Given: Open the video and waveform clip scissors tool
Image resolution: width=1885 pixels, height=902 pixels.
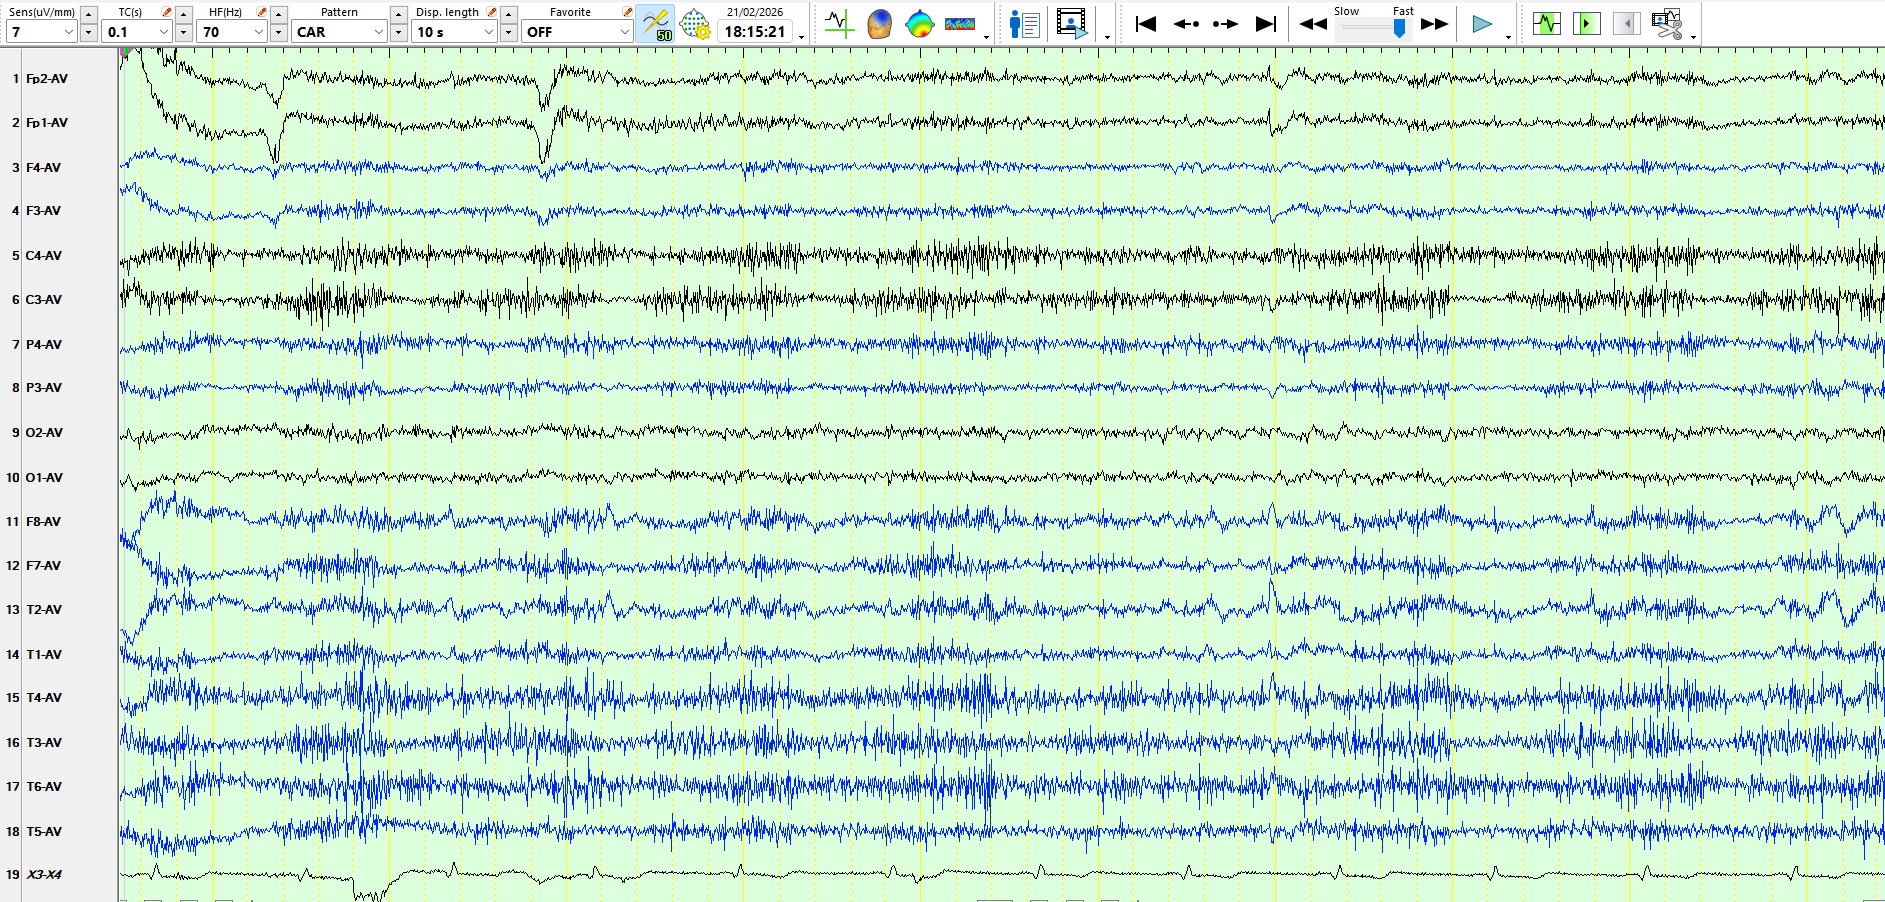Looking at the screenshot, I should pyautogui.click(x=1667, y=24).
